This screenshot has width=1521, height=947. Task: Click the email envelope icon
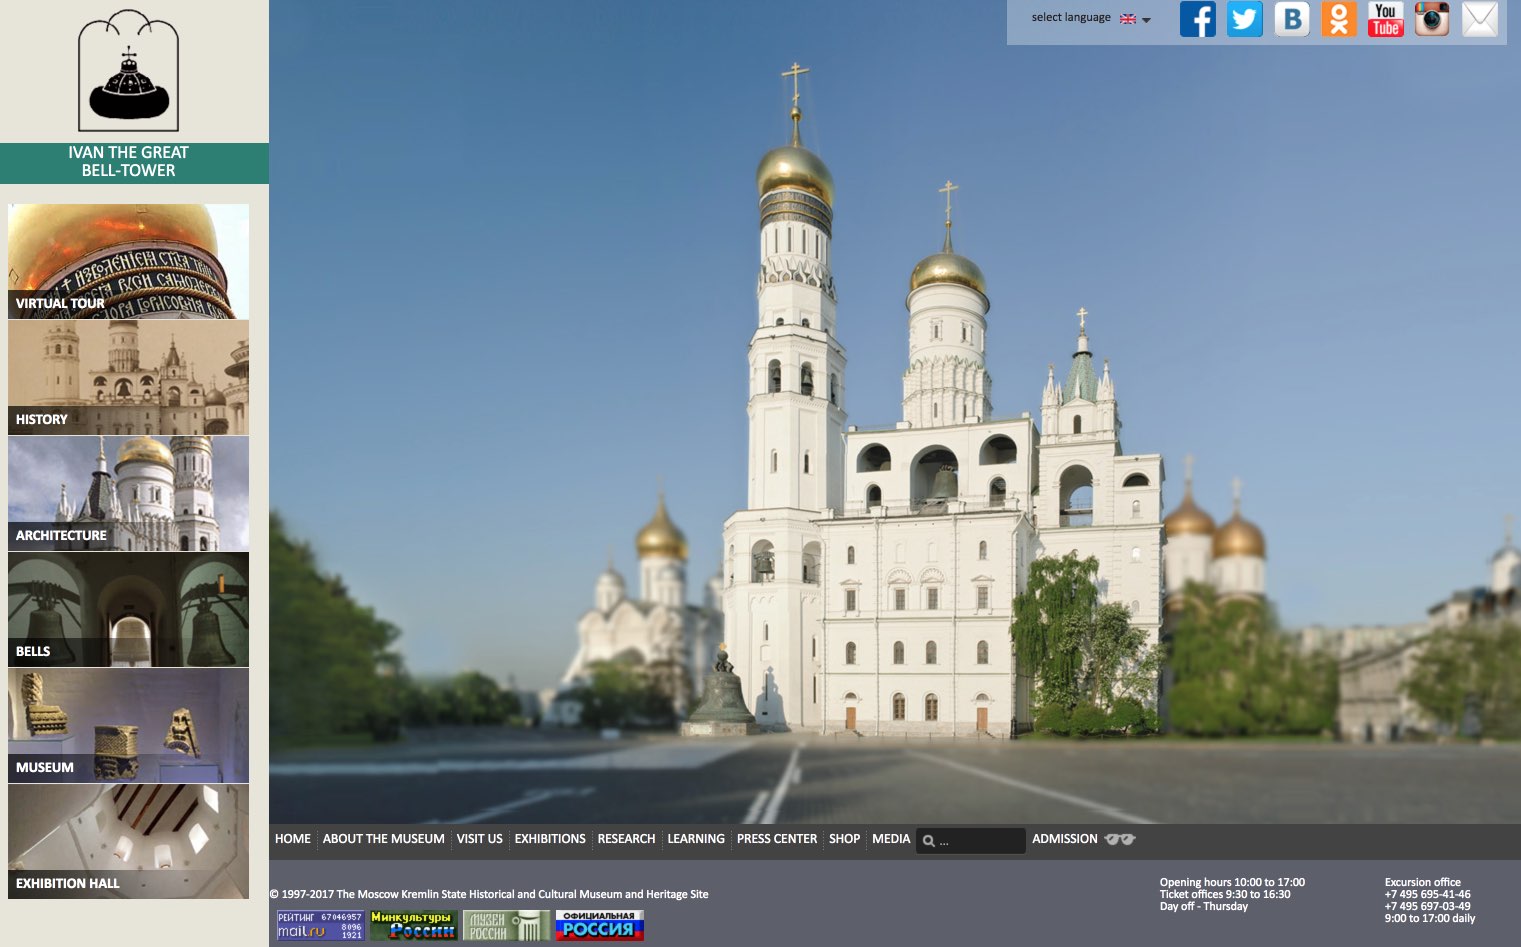pos(1480,19)
